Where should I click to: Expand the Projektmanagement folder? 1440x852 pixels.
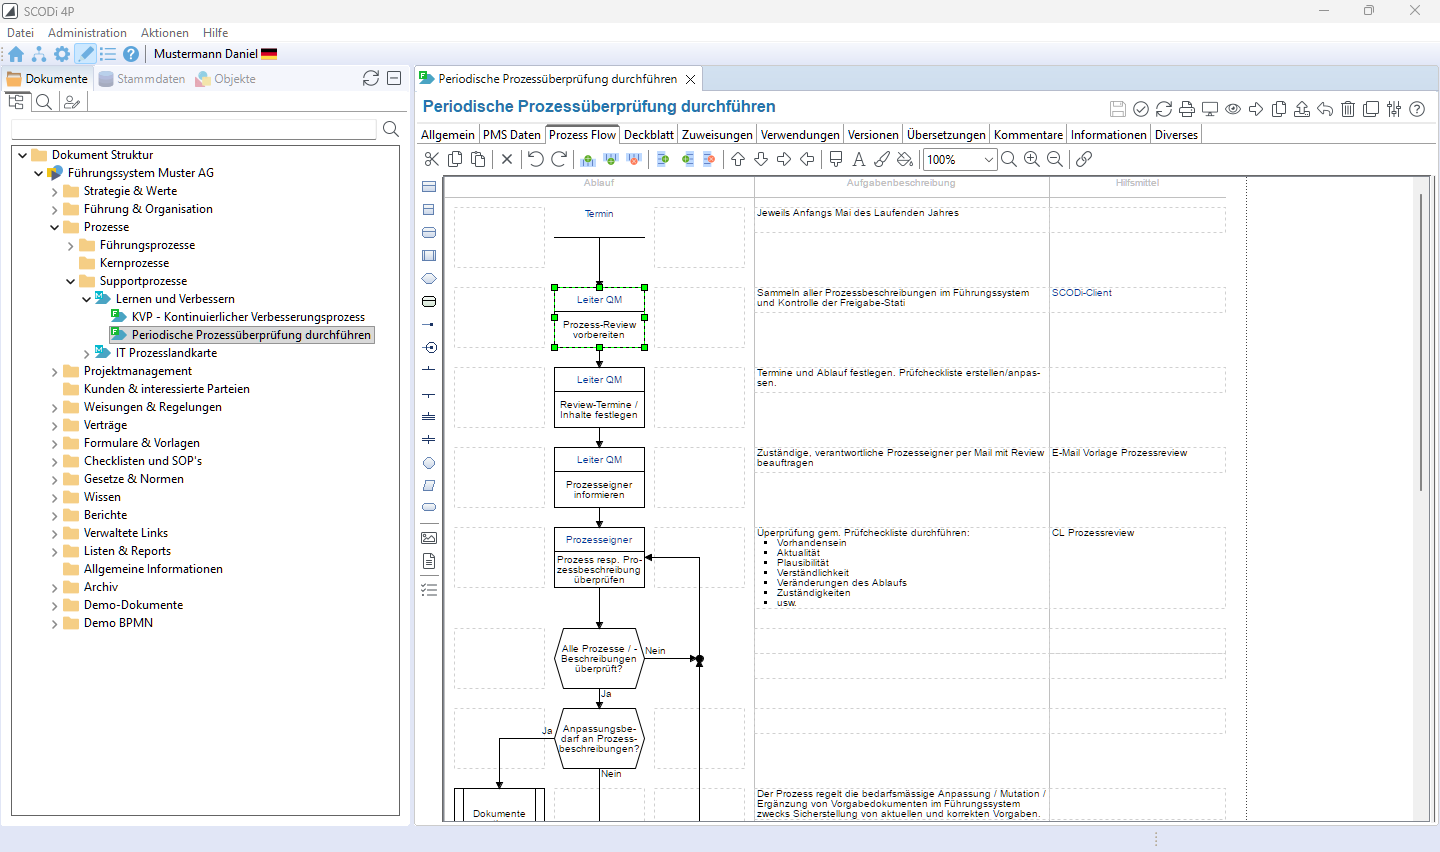pos(55,371)
